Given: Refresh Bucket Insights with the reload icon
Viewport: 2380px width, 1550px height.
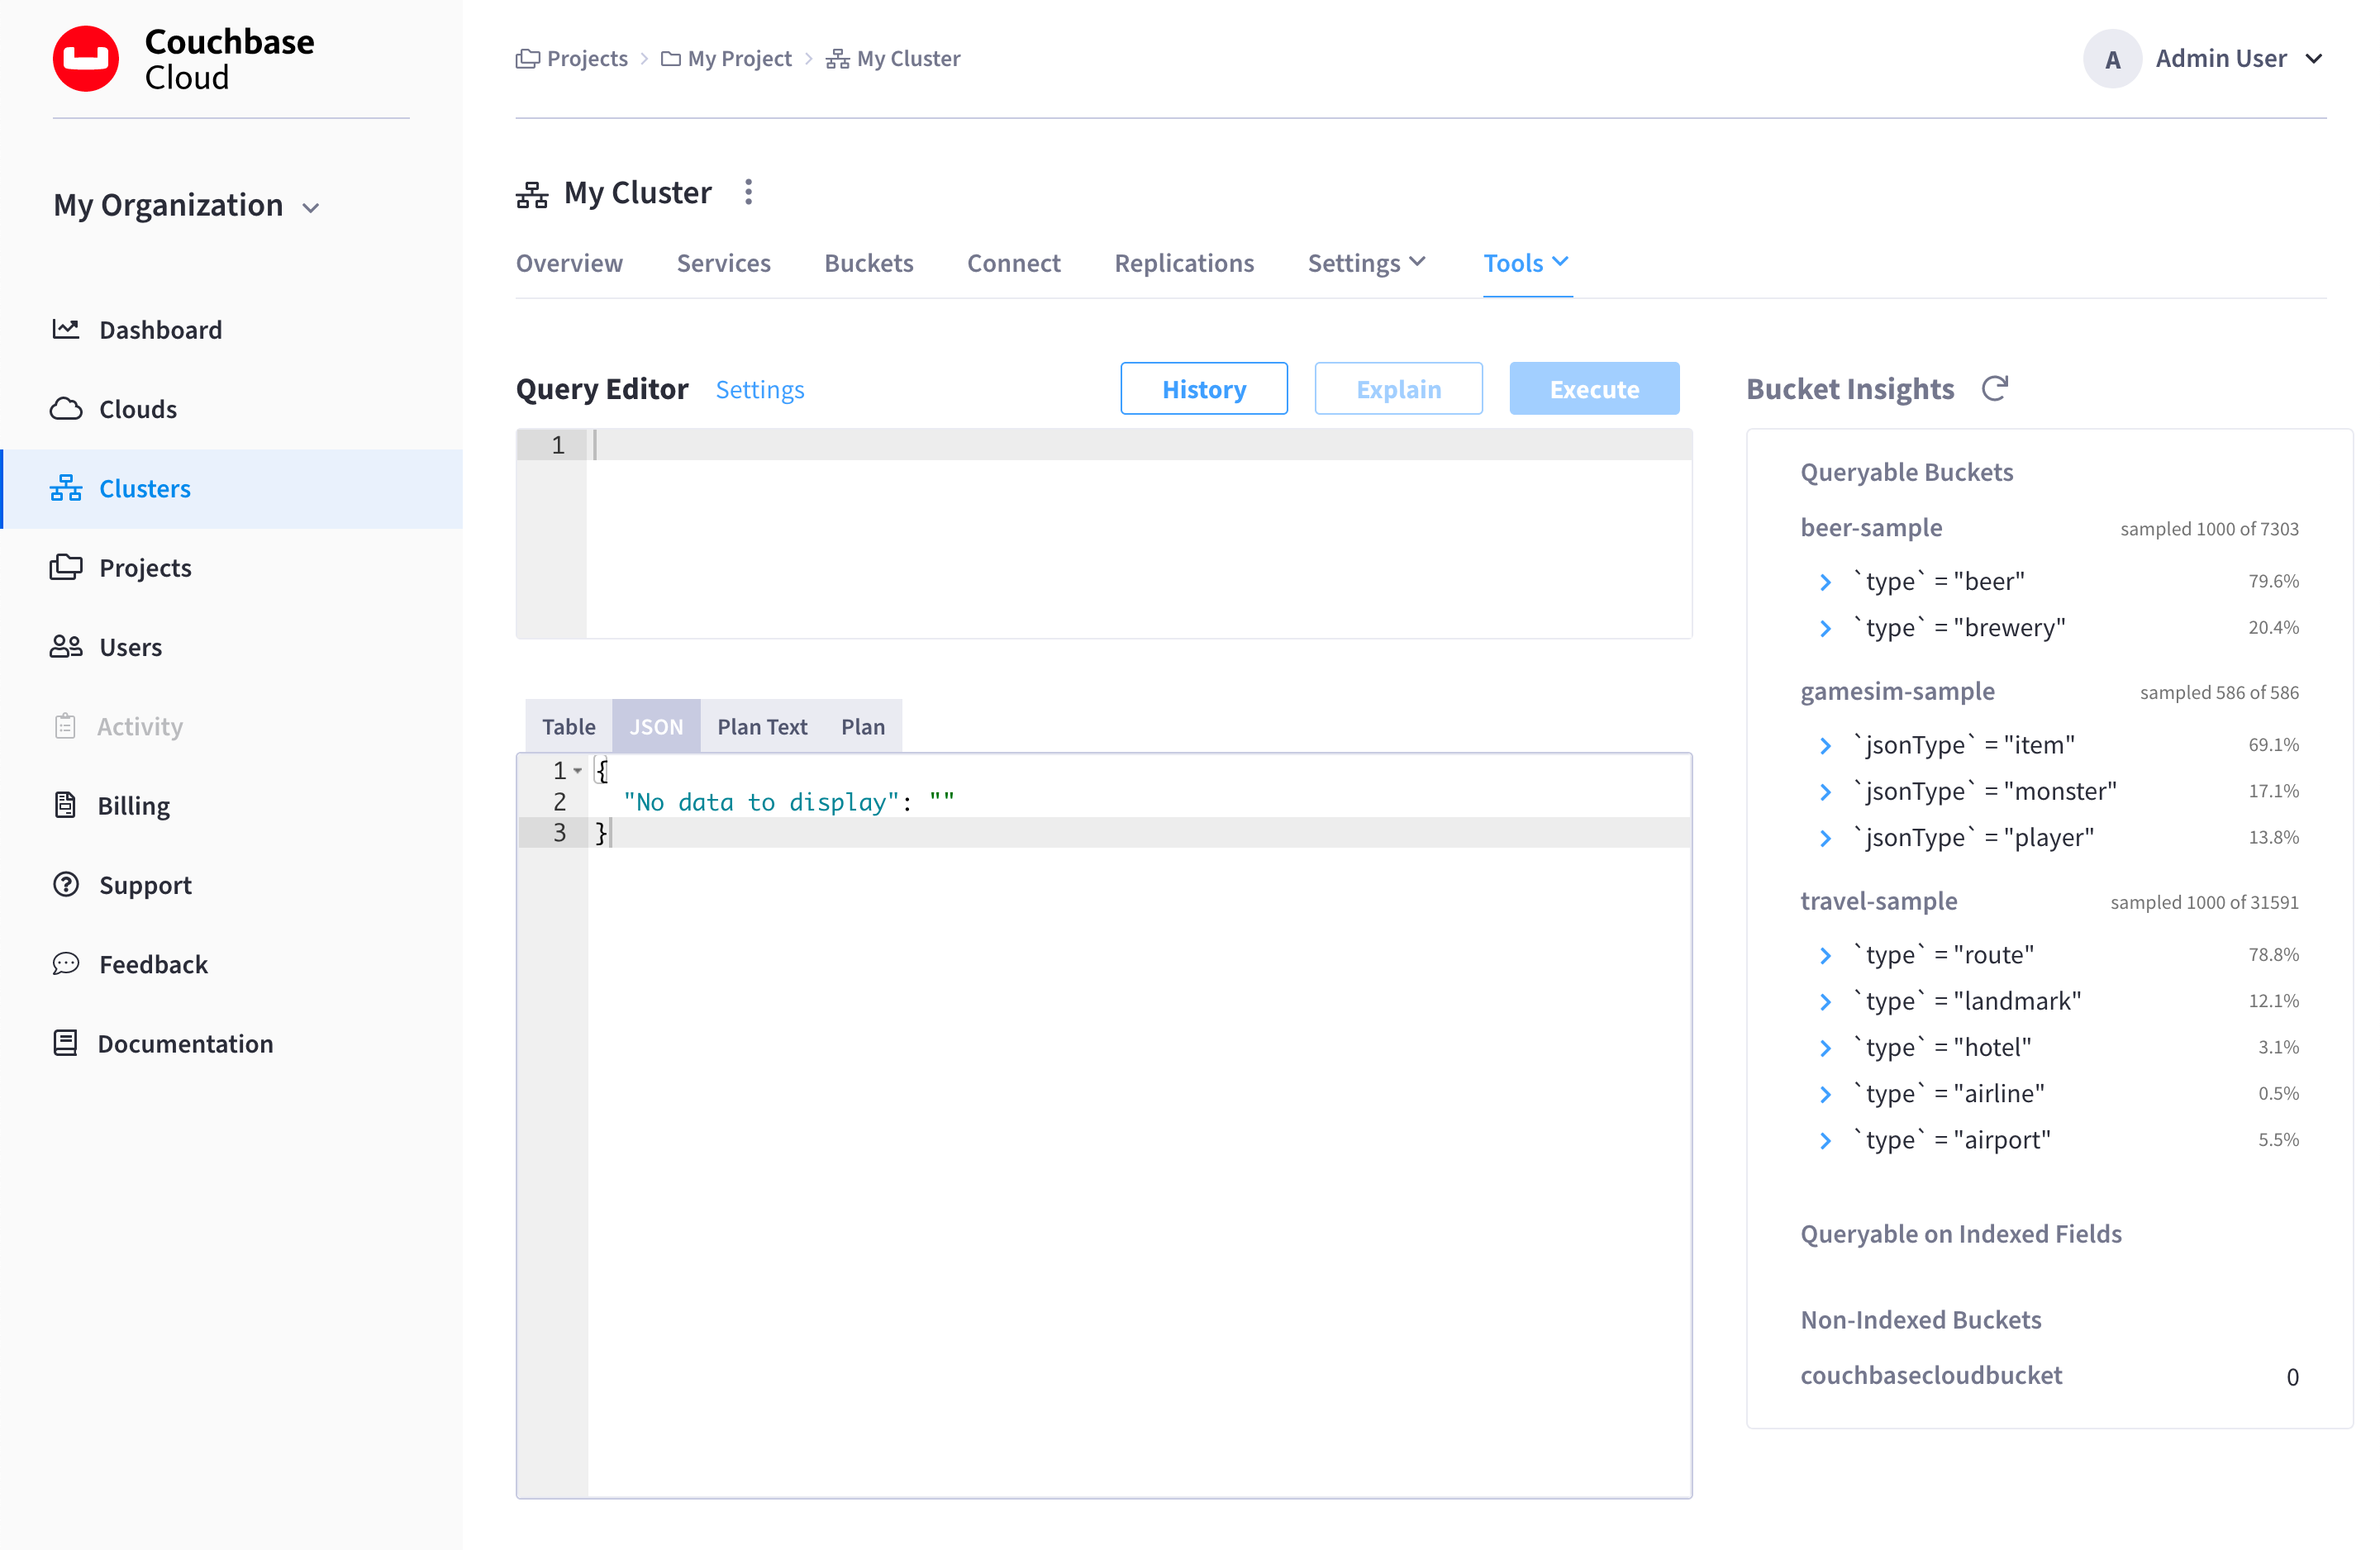Looking at the screenshot, I should (1994, 388).
